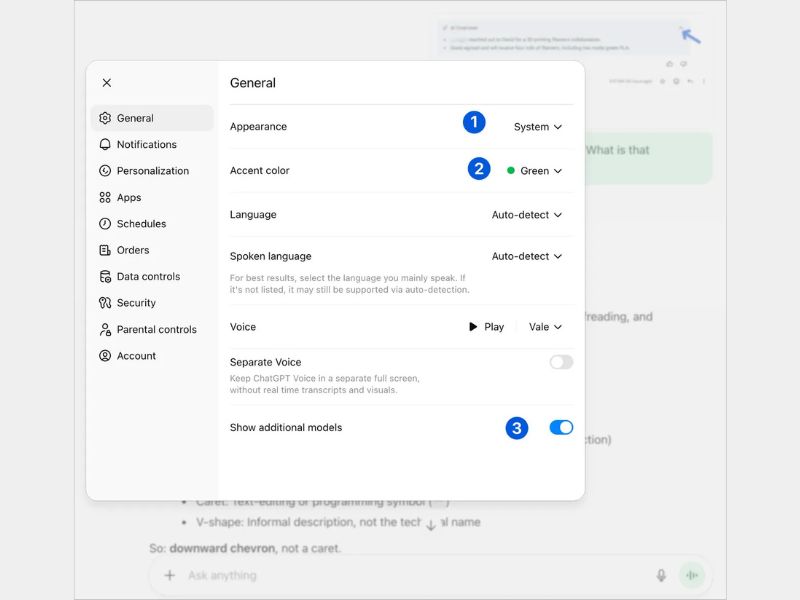The width and height of the screenshot is (800, 600).
Task: Click the Apps grid icon
Action: [105, 198]
